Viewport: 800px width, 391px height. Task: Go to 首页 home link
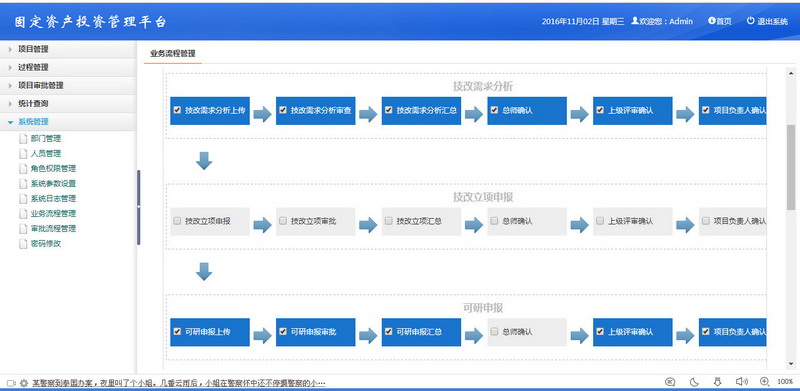coord(723,21)
